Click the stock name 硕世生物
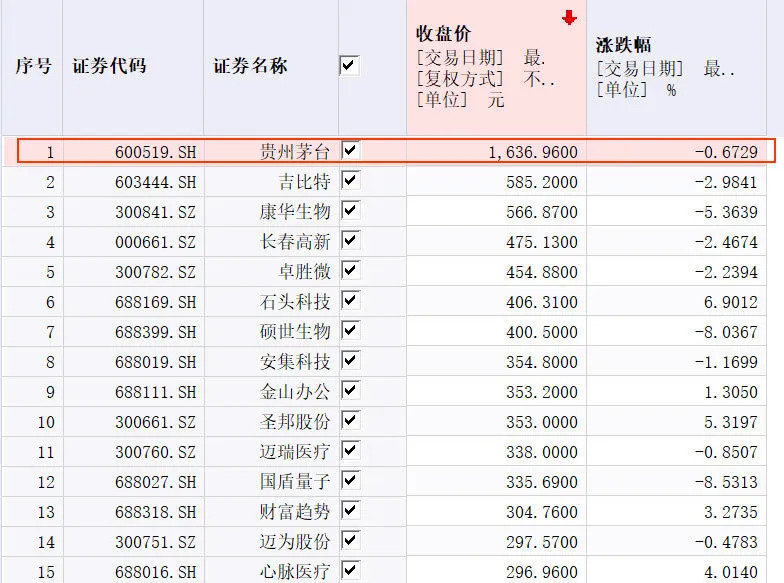The image size is (784, 583). [x=295, y=332]
